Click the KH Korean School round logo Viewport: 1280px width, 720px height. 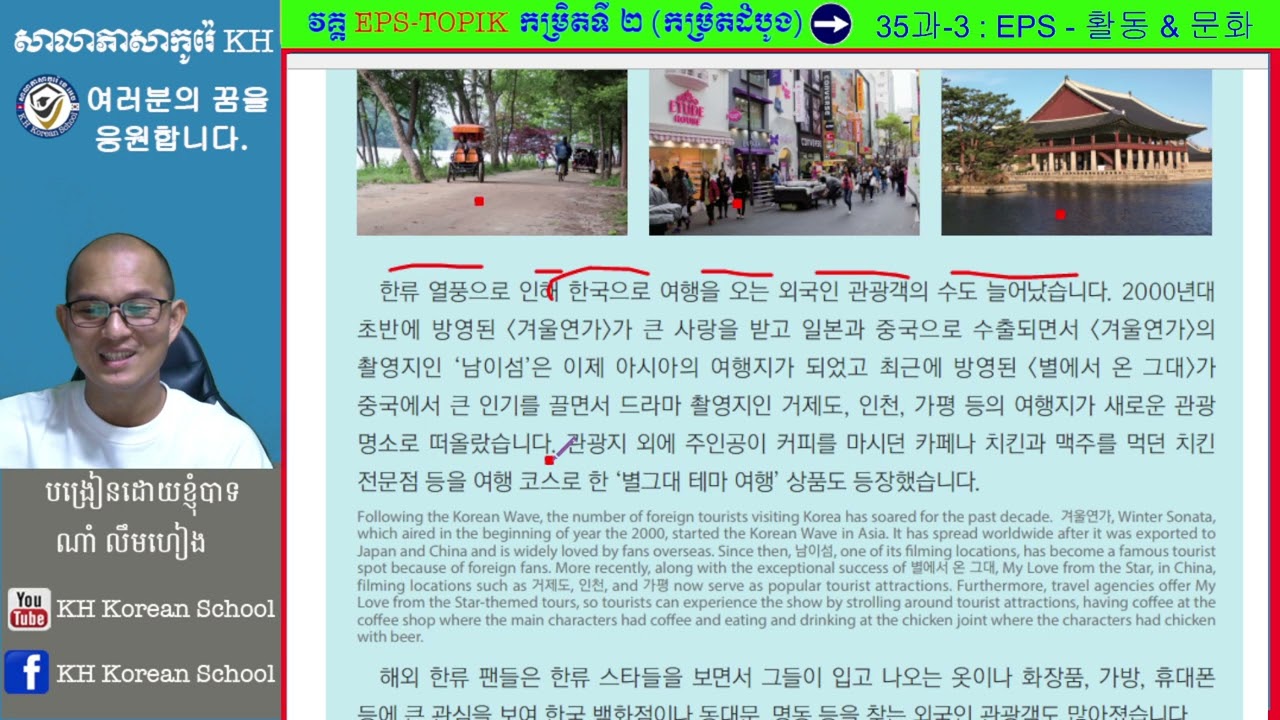click(x=46, y=107)
